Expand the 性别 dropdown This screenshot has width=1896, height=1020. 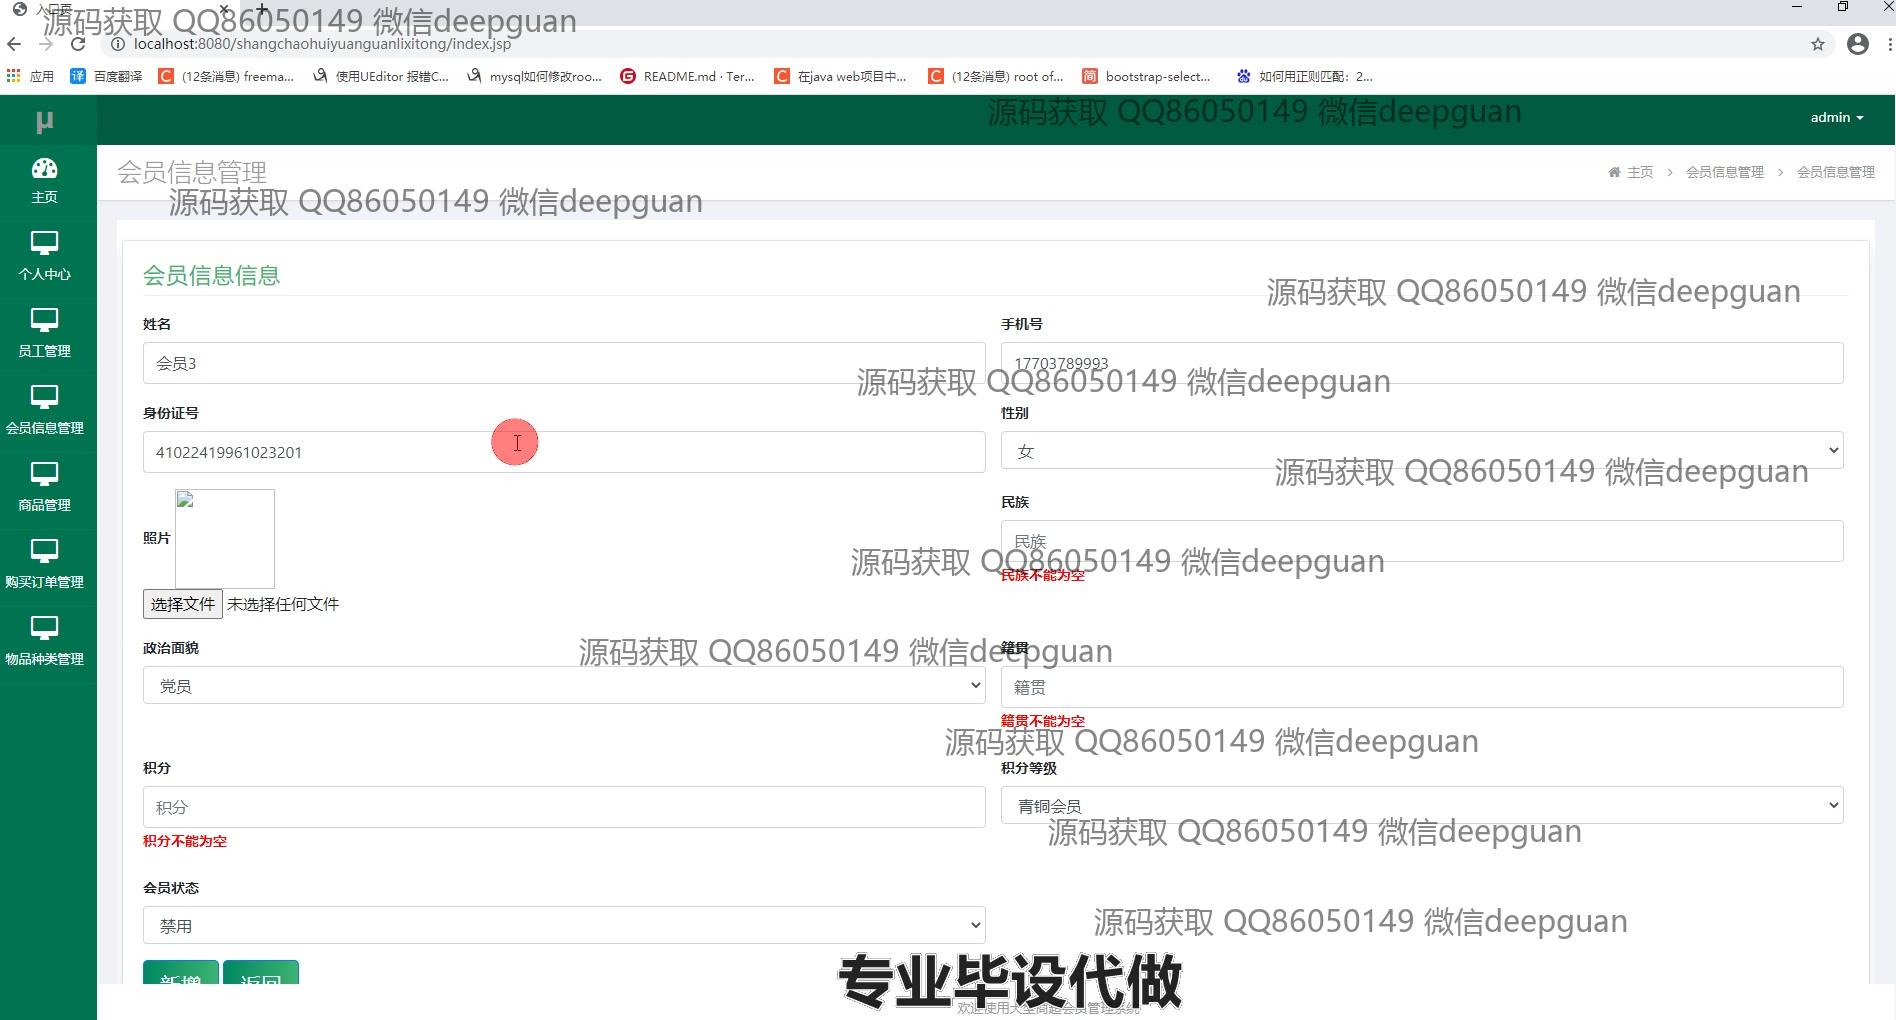tap(1421, 451)
